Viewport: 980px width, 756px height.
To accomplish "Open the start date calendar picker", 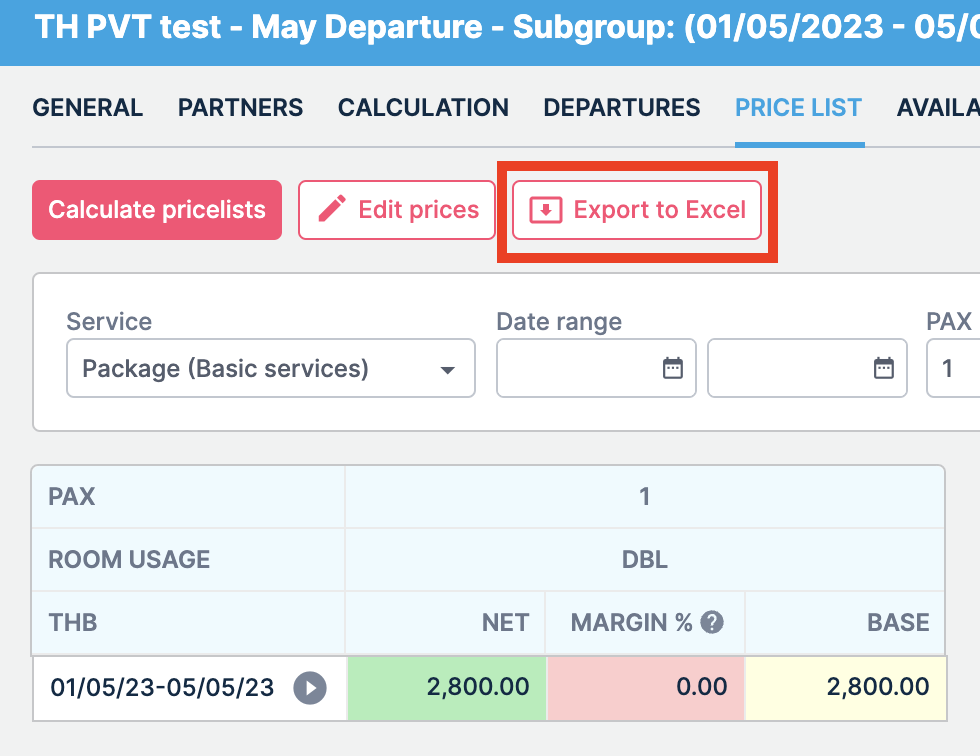I will tap(672, 368).
